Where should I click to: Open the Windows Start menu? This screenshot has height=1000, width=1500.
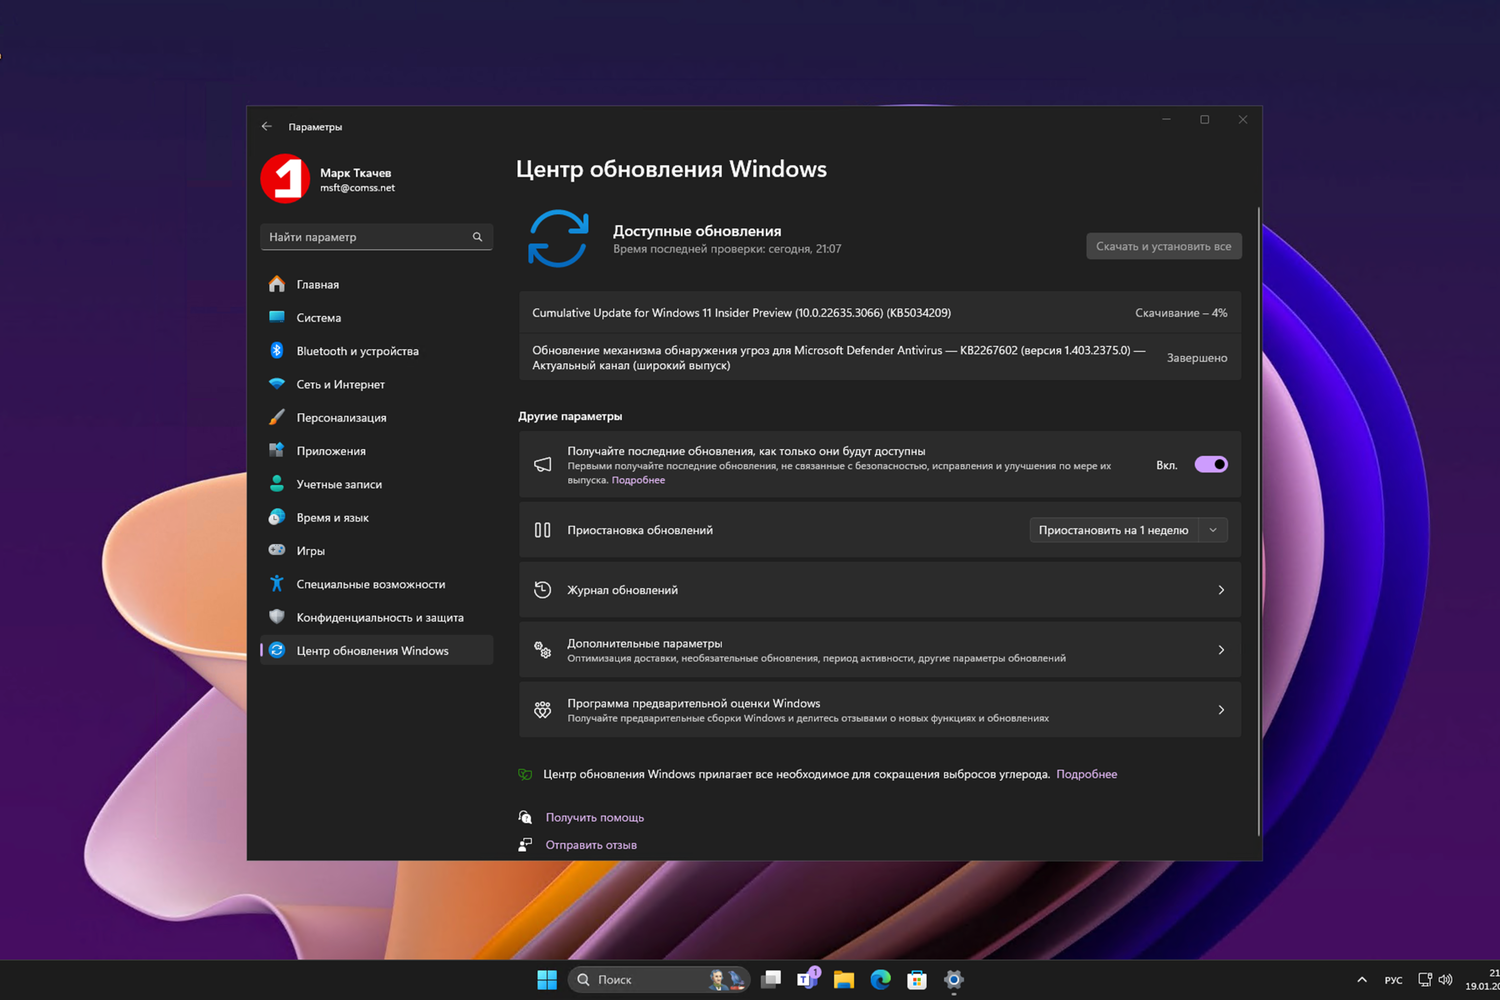click(x=547, y=980)
